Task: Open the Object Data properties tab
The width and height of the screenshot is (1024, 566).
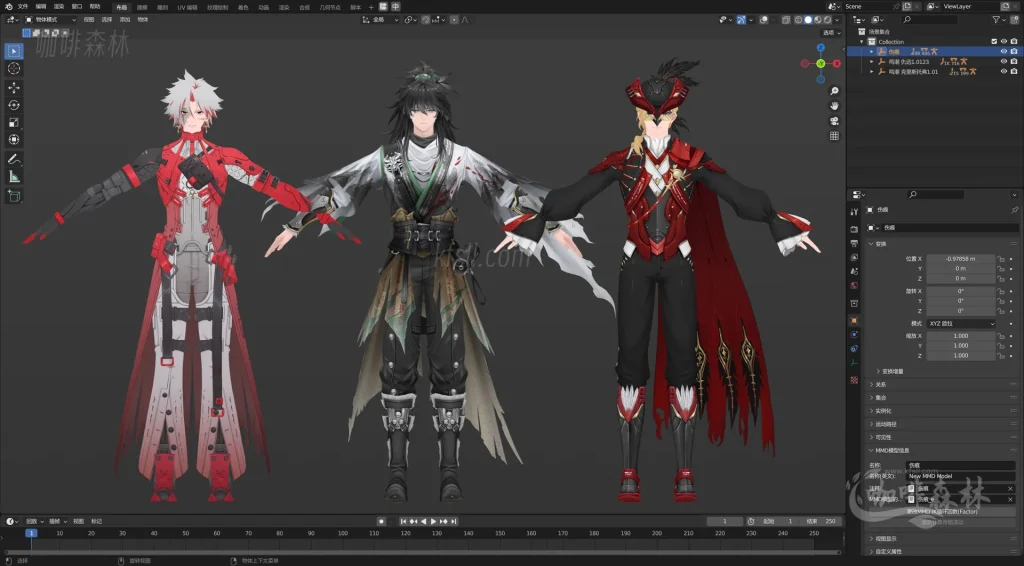Action: coord(854,364)
